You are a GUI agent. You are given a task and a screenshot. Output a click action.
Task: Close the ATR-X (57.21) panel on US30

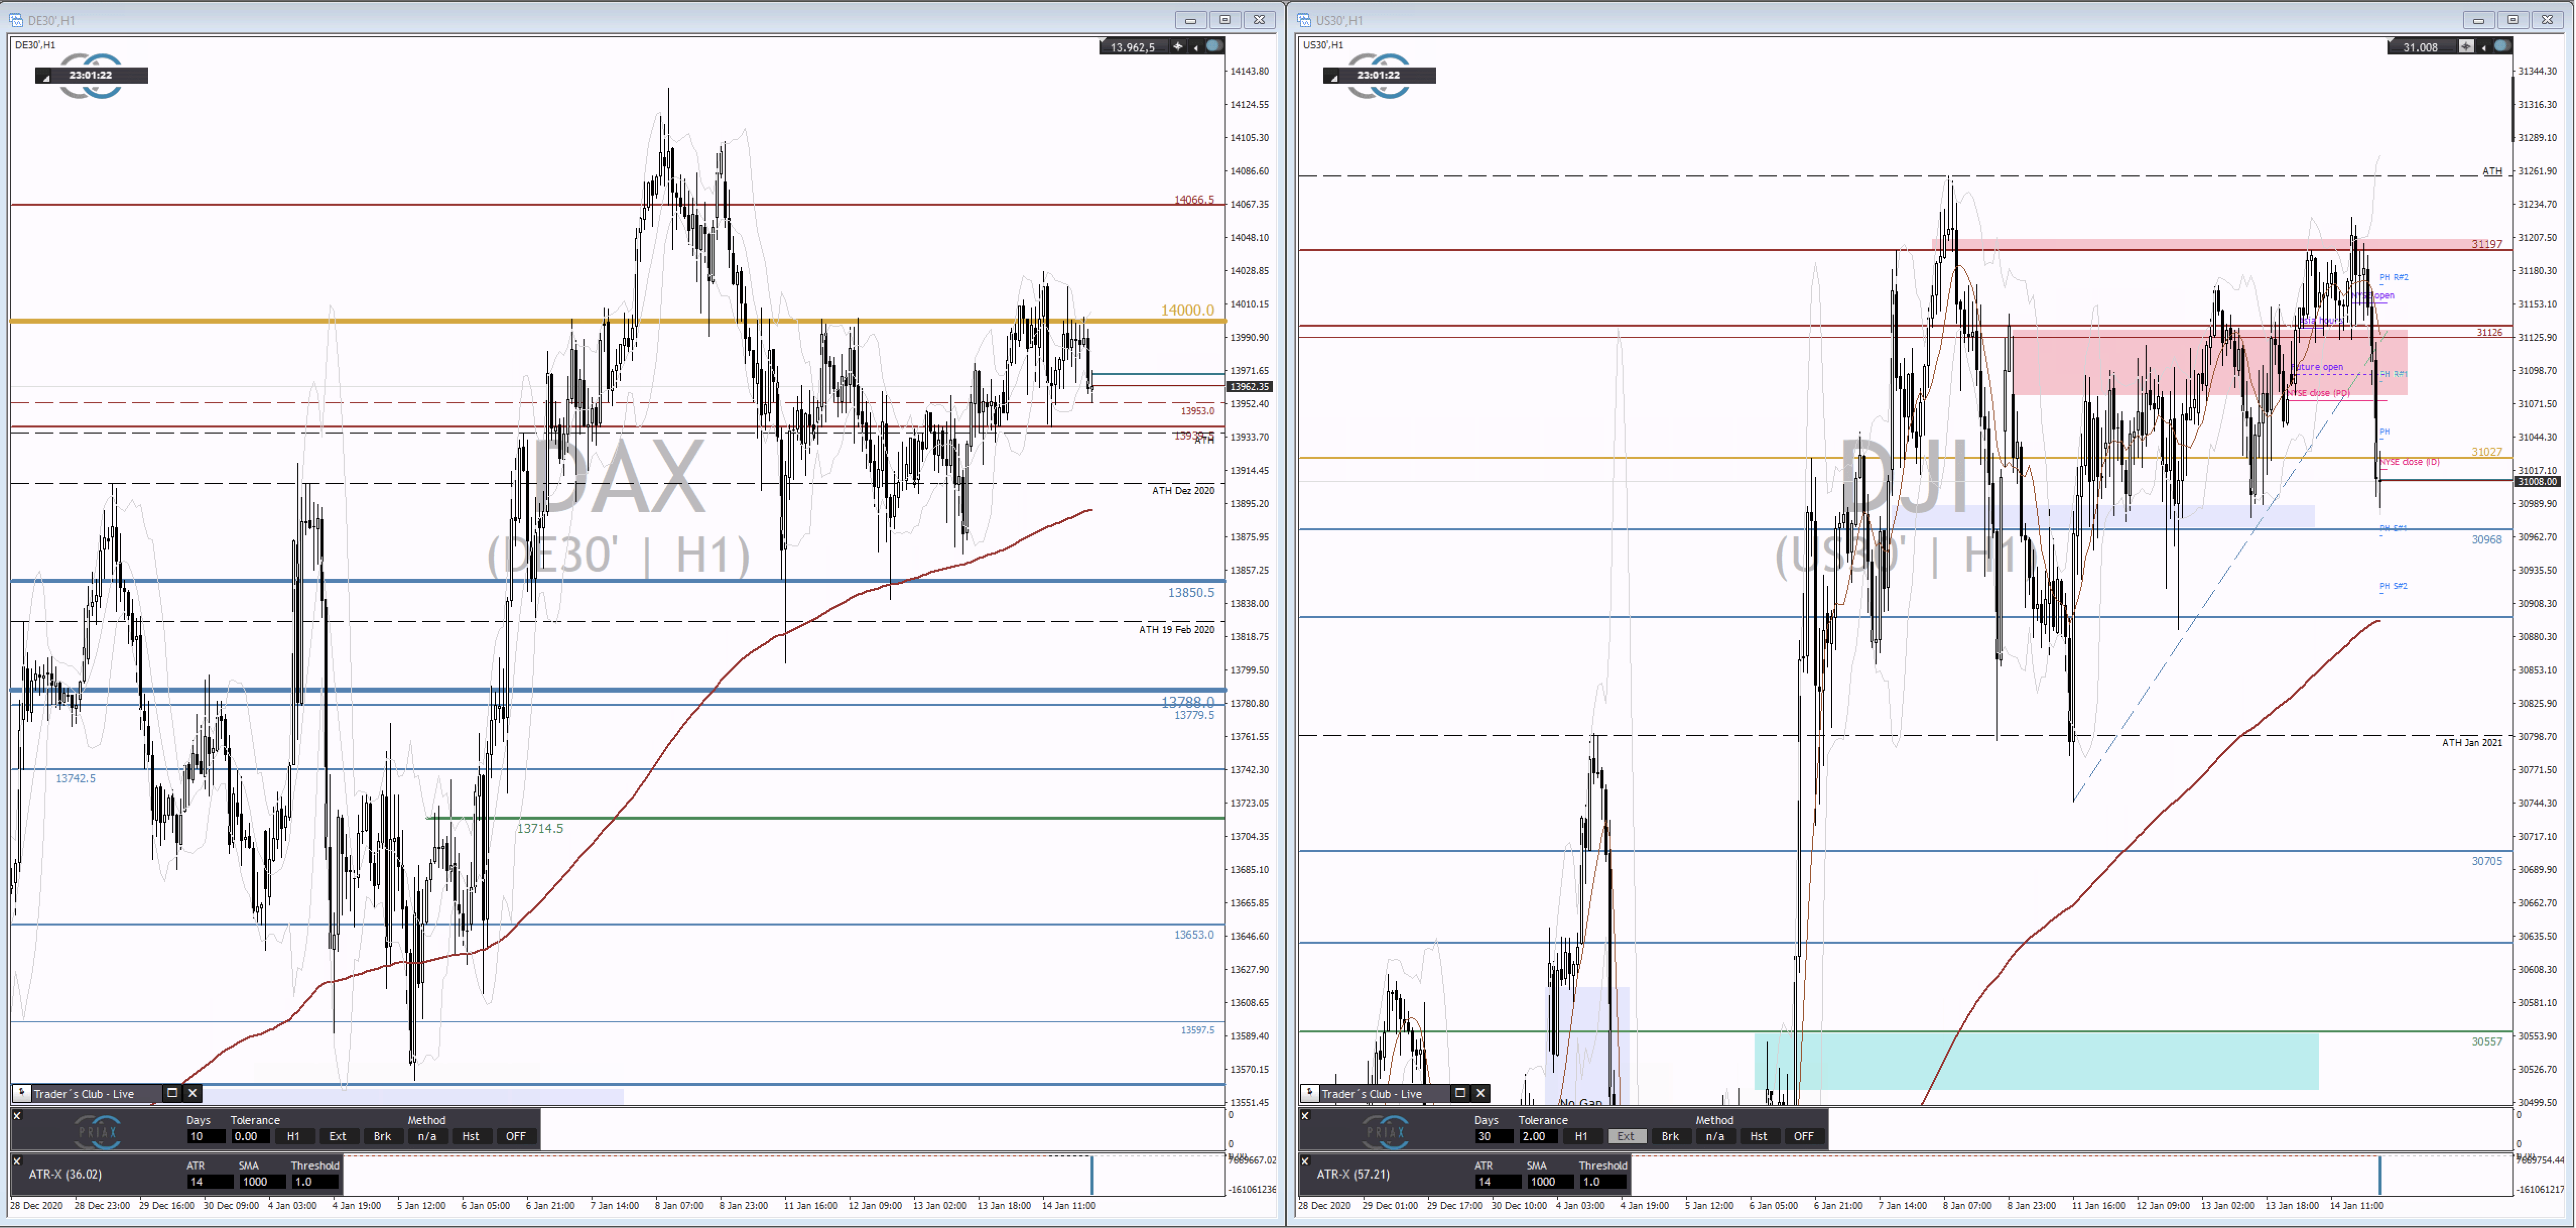(1305, 1161)
